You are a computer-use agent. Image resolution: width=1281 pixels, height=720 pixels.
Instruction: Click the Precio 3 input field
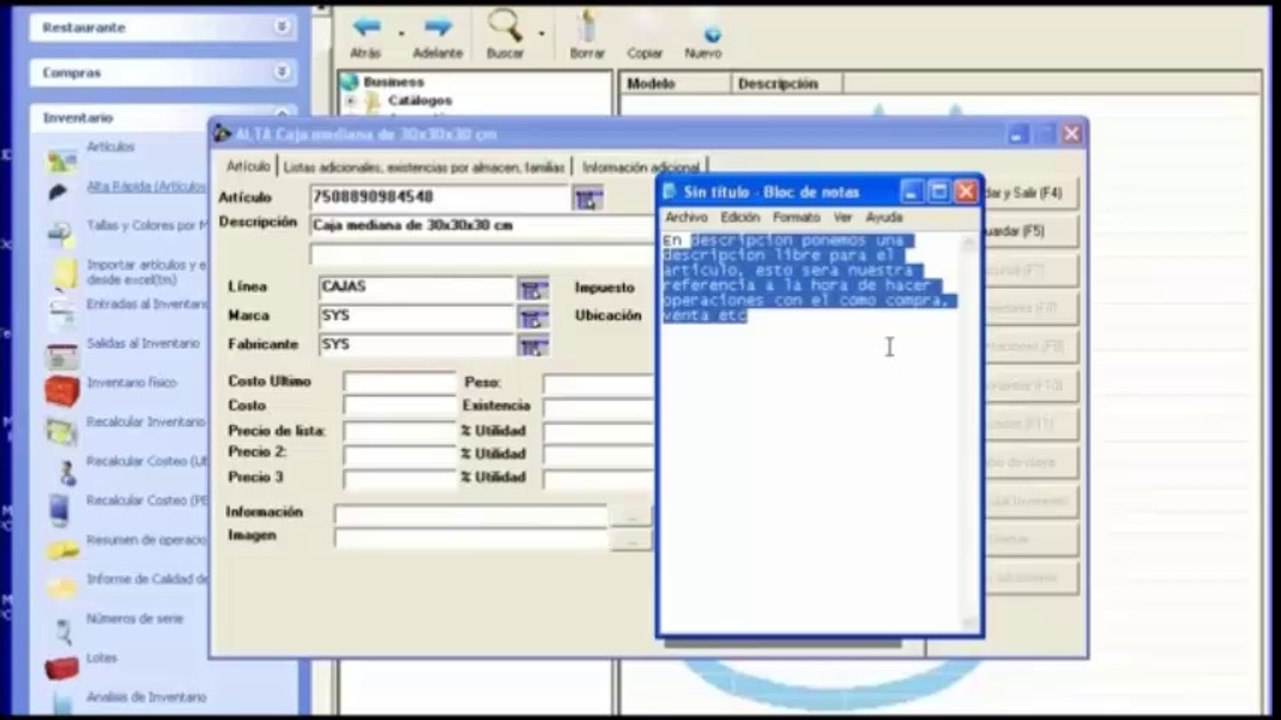400,478
